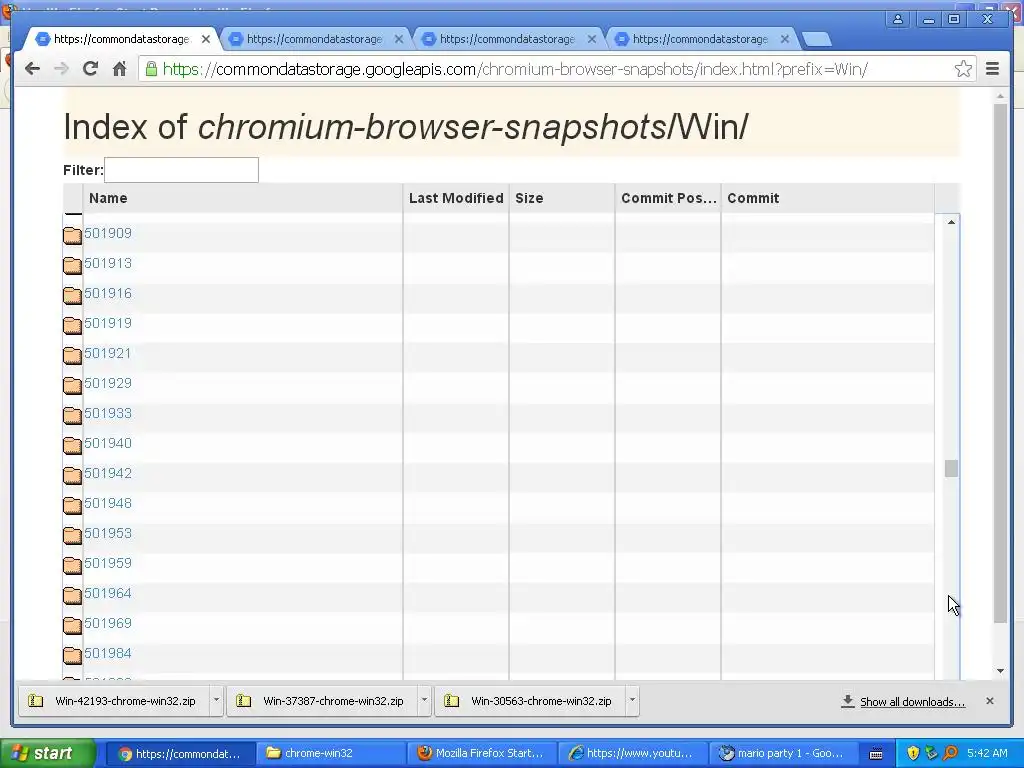Go back with the browser back arrow
The width and height of the screenshot is (1024, 768).
pyautogui.click(x=32, y=69)
